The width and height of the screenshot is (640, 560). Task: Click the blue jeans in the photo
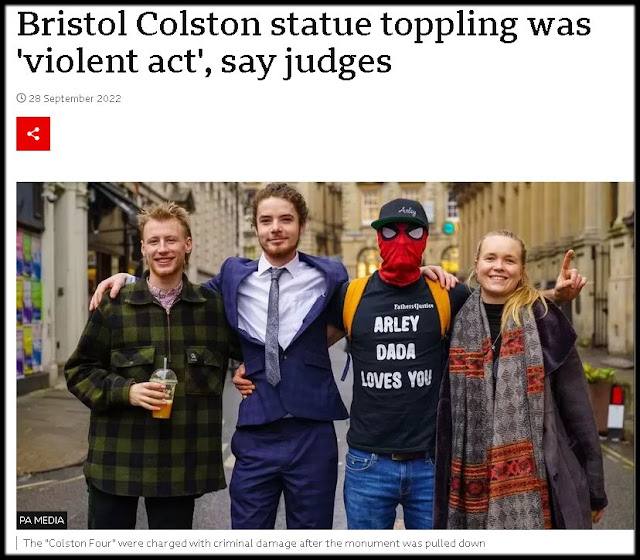[x=389, y=490]
